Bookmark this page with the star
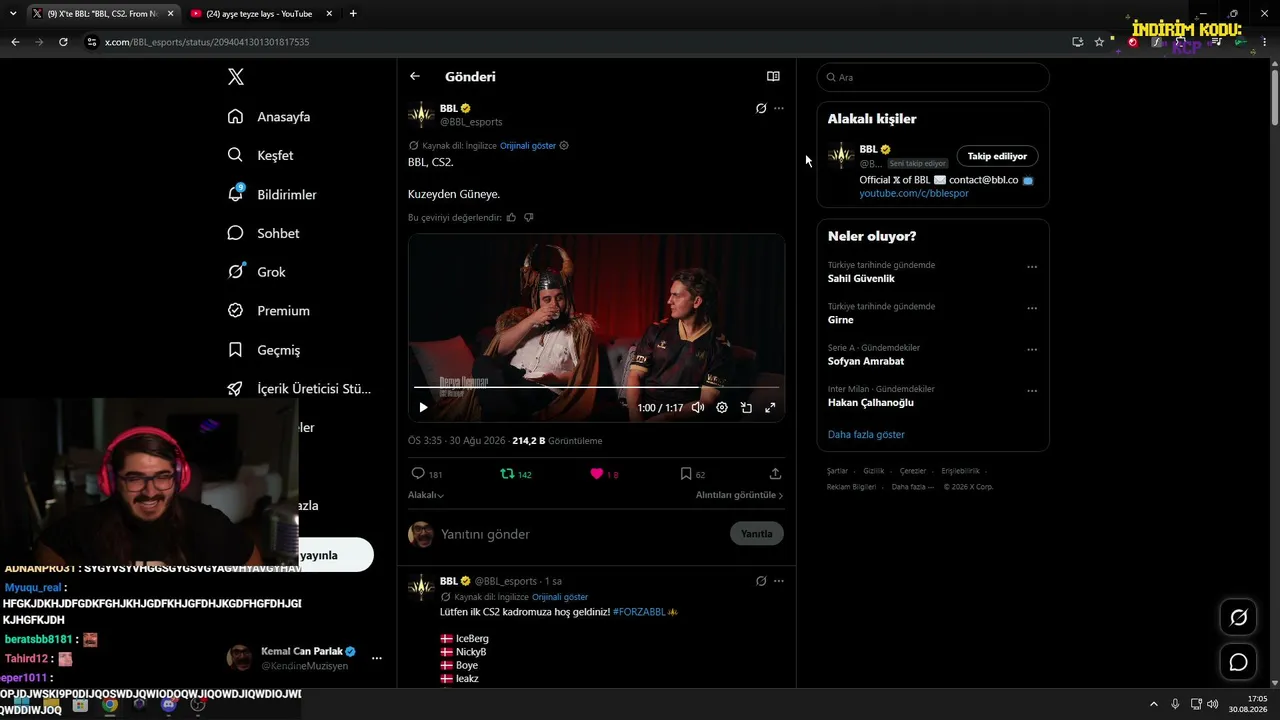1280x720 pixels. tap(1099, 42)
